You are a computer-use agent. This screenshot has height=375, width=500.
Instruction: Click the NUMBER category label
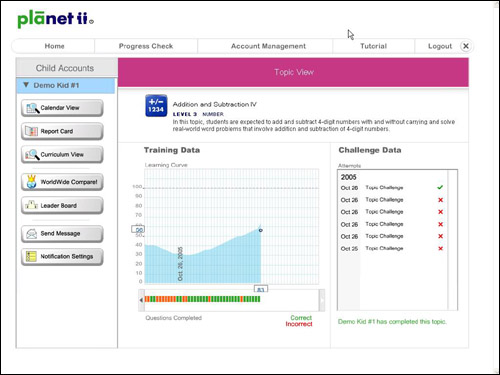pyautogui.click(x=213, y=114)
